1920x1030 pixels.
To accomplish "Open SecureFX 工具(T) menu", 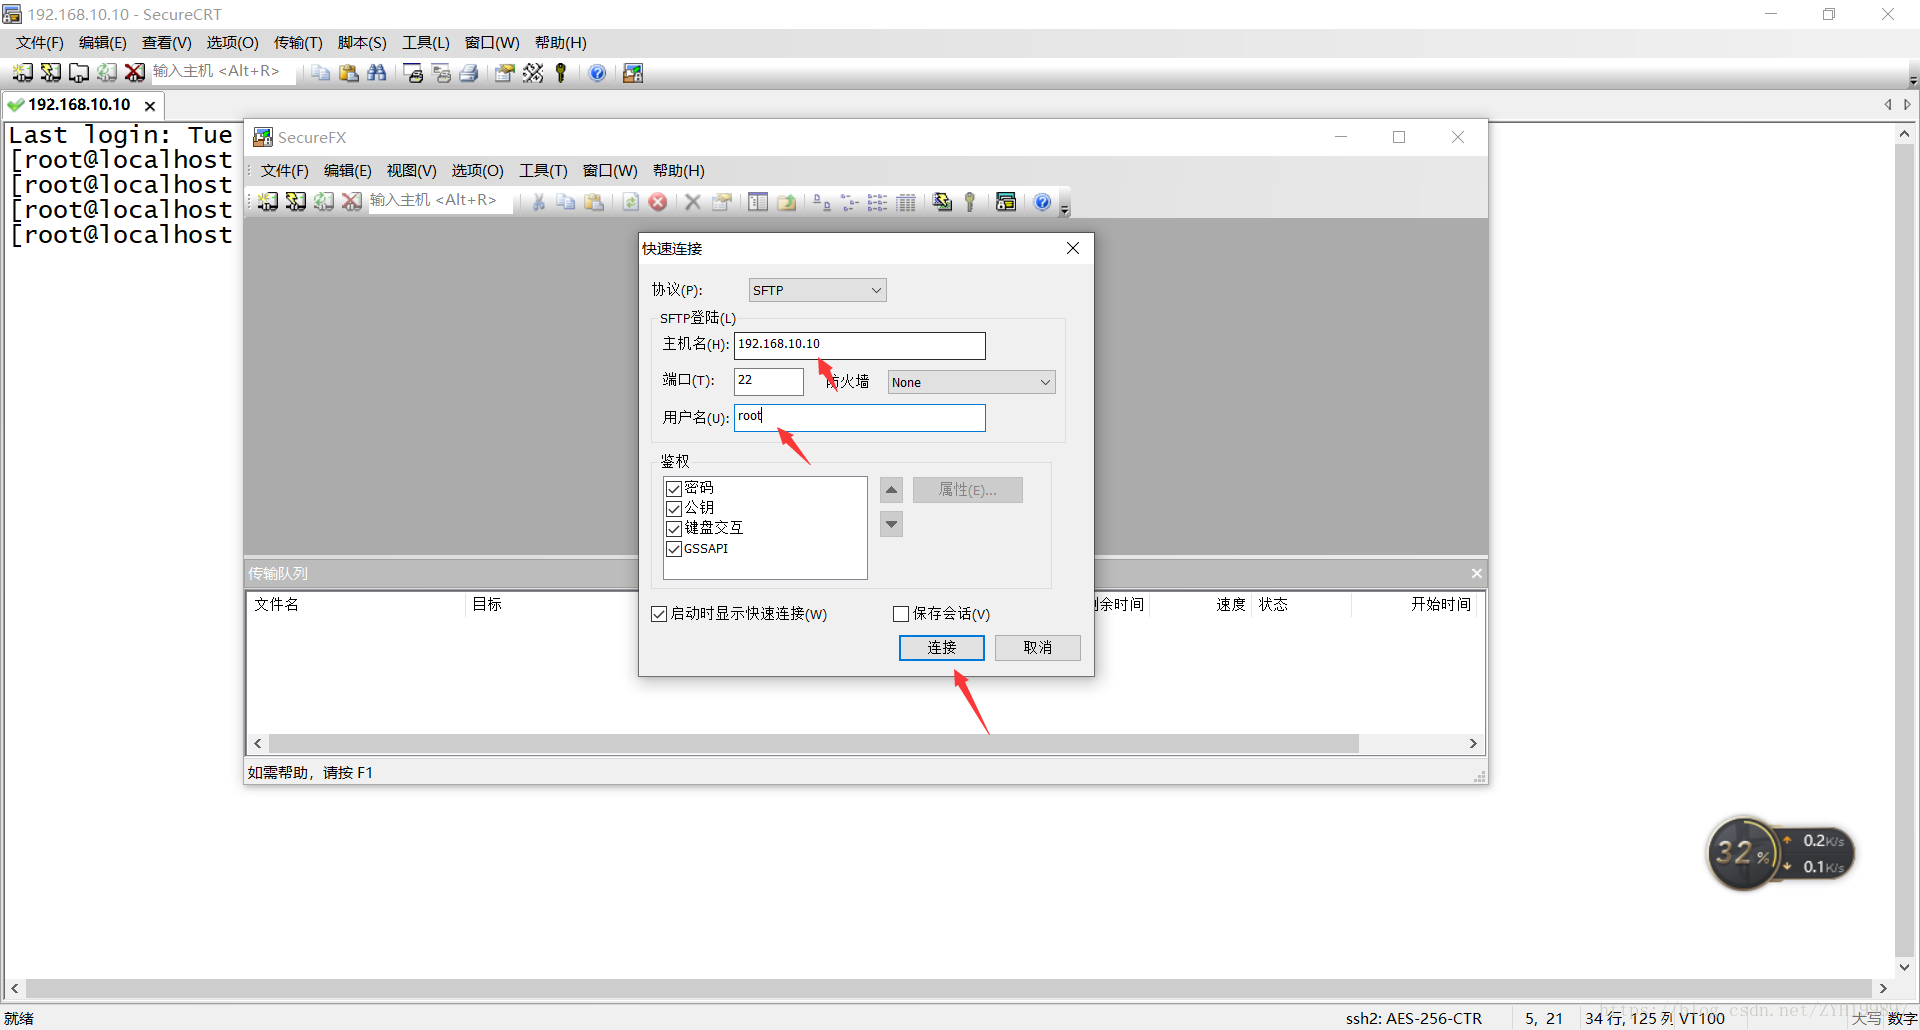I will click(x=543, y=171).
